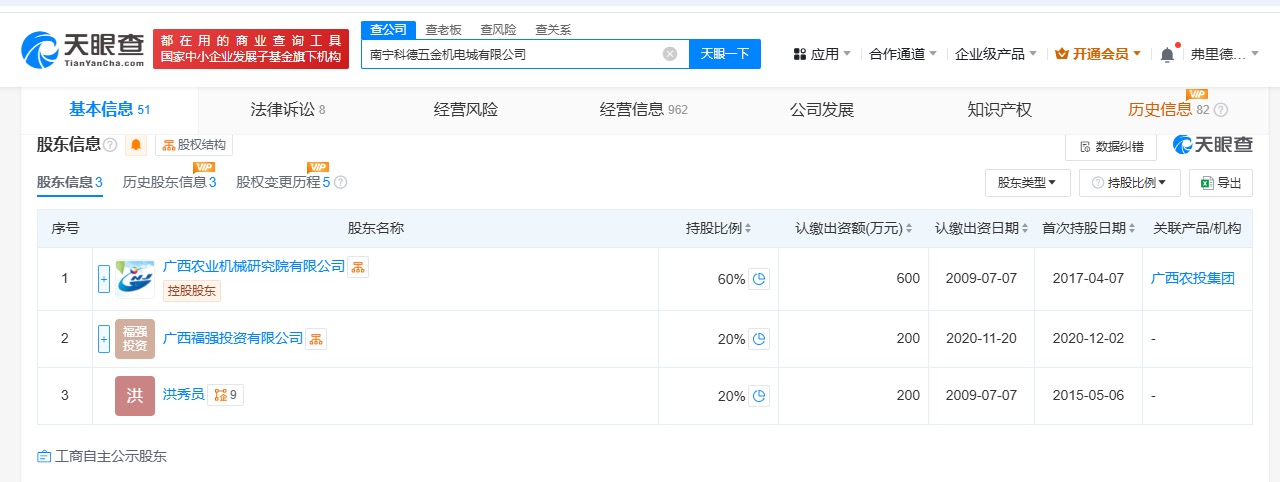Open the 广西农投集团 related group link
This screenshot has width=1280, height=482.
tap(1193, 279)
